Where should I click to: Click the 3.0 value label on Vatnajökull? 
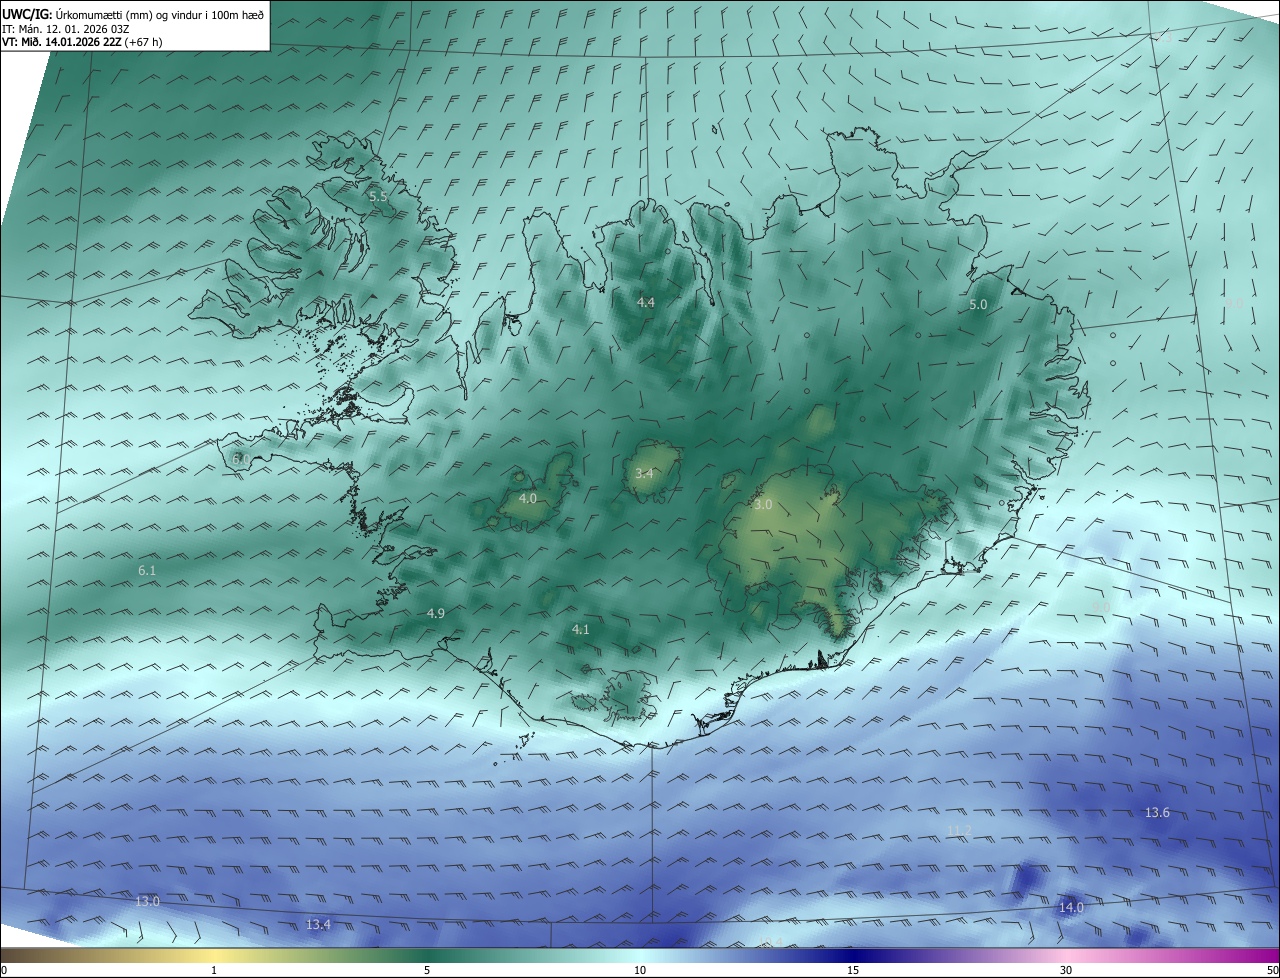pos(763,505)
